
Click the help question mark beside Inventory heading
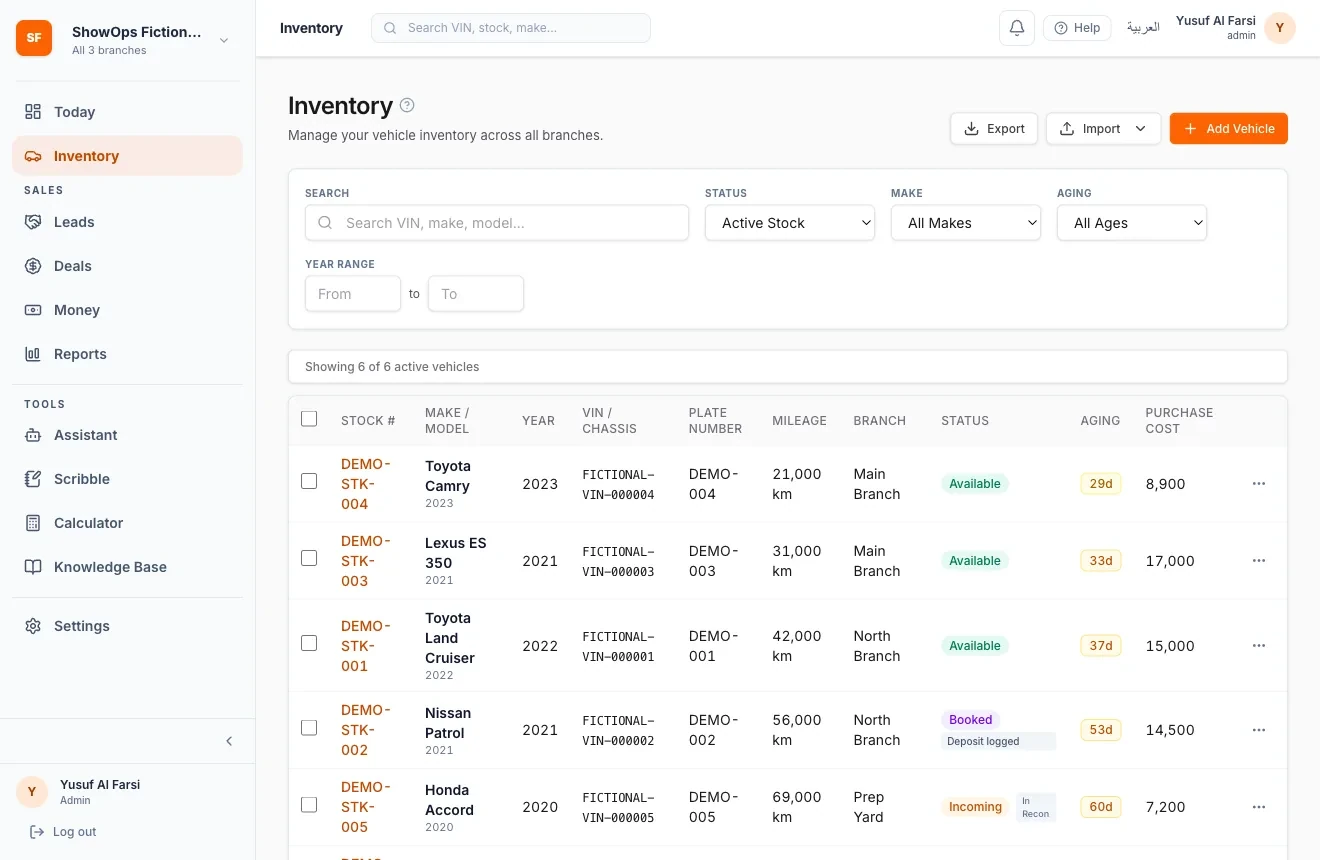tap(407, 105)
